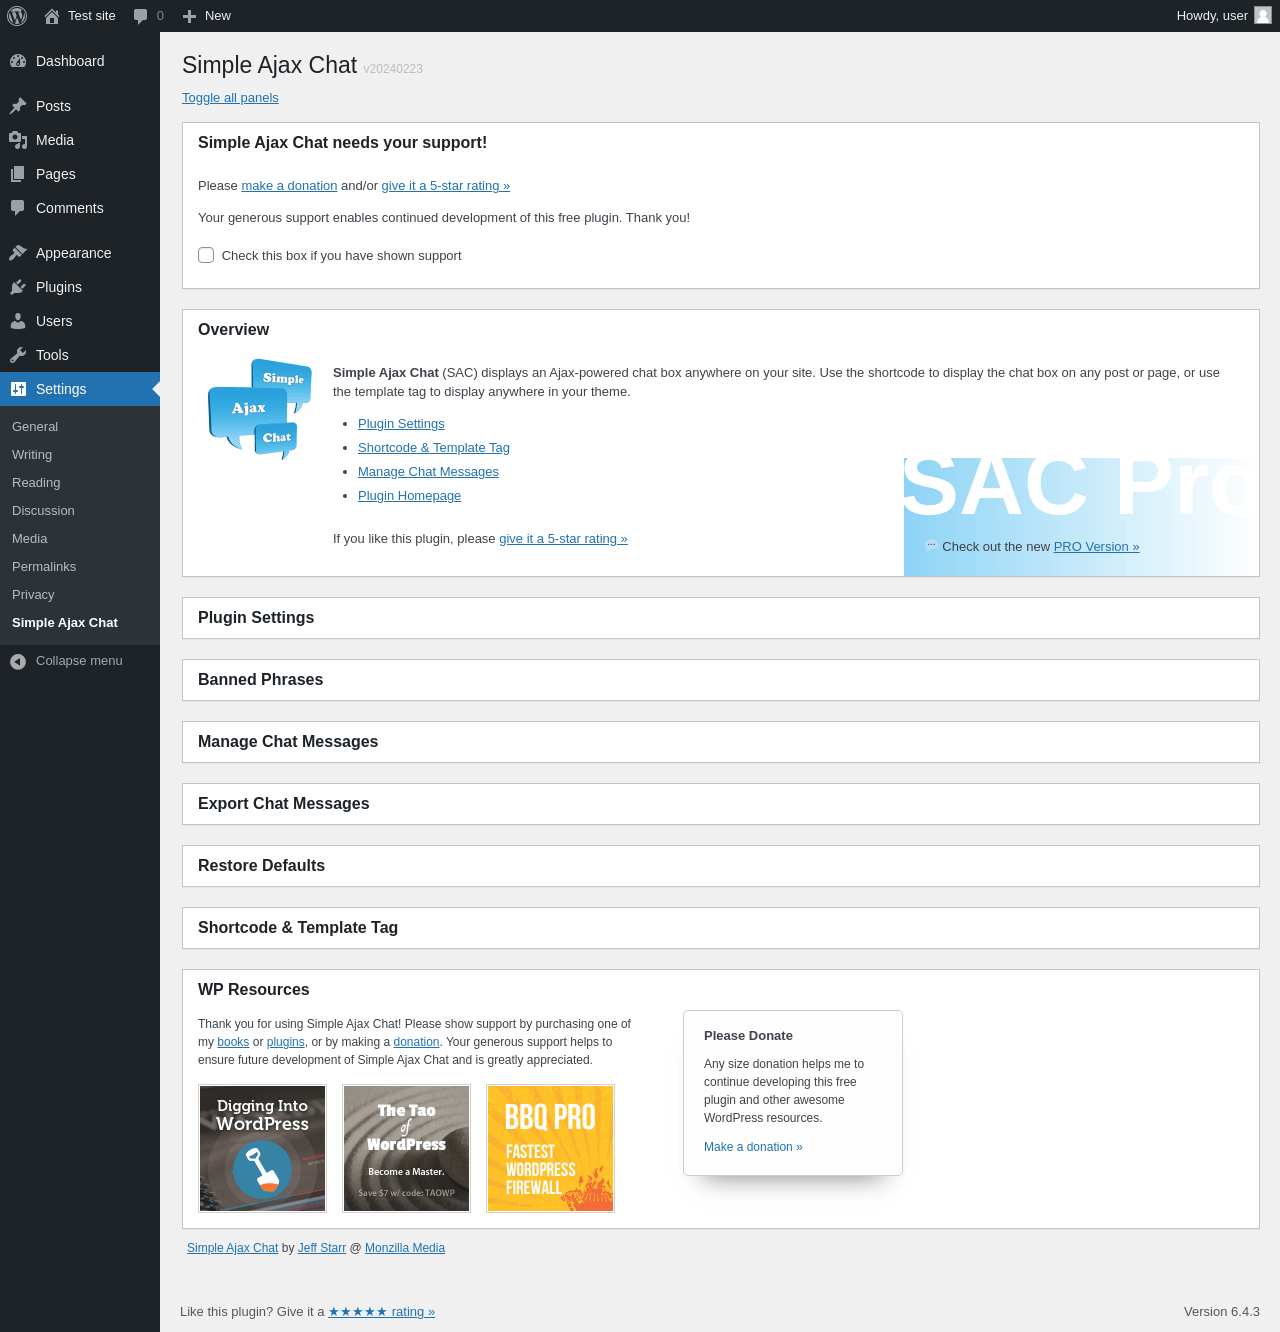Expand the Shortcode & Template Tag panel
The height and width of the screenshot is (1332, 1280).
pos(720,928)
